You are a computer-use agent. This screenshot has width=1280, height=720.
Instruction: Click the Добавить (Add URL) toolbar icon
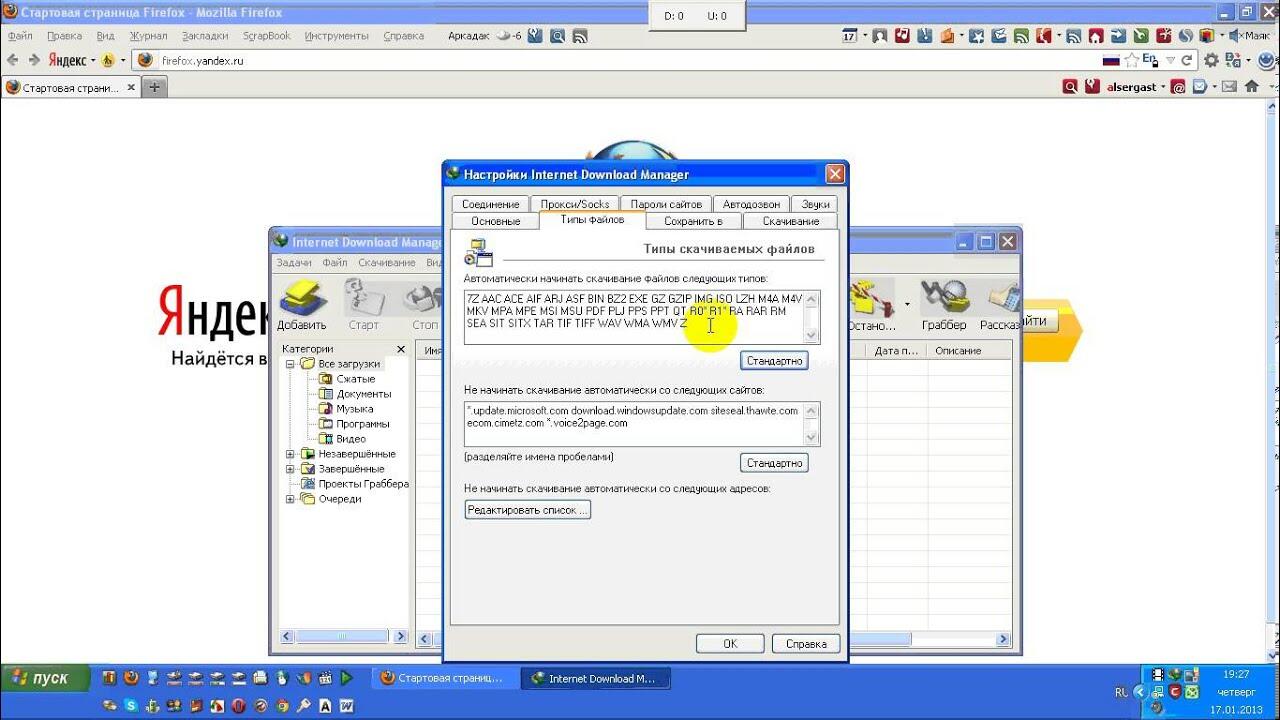click(301, 304)
